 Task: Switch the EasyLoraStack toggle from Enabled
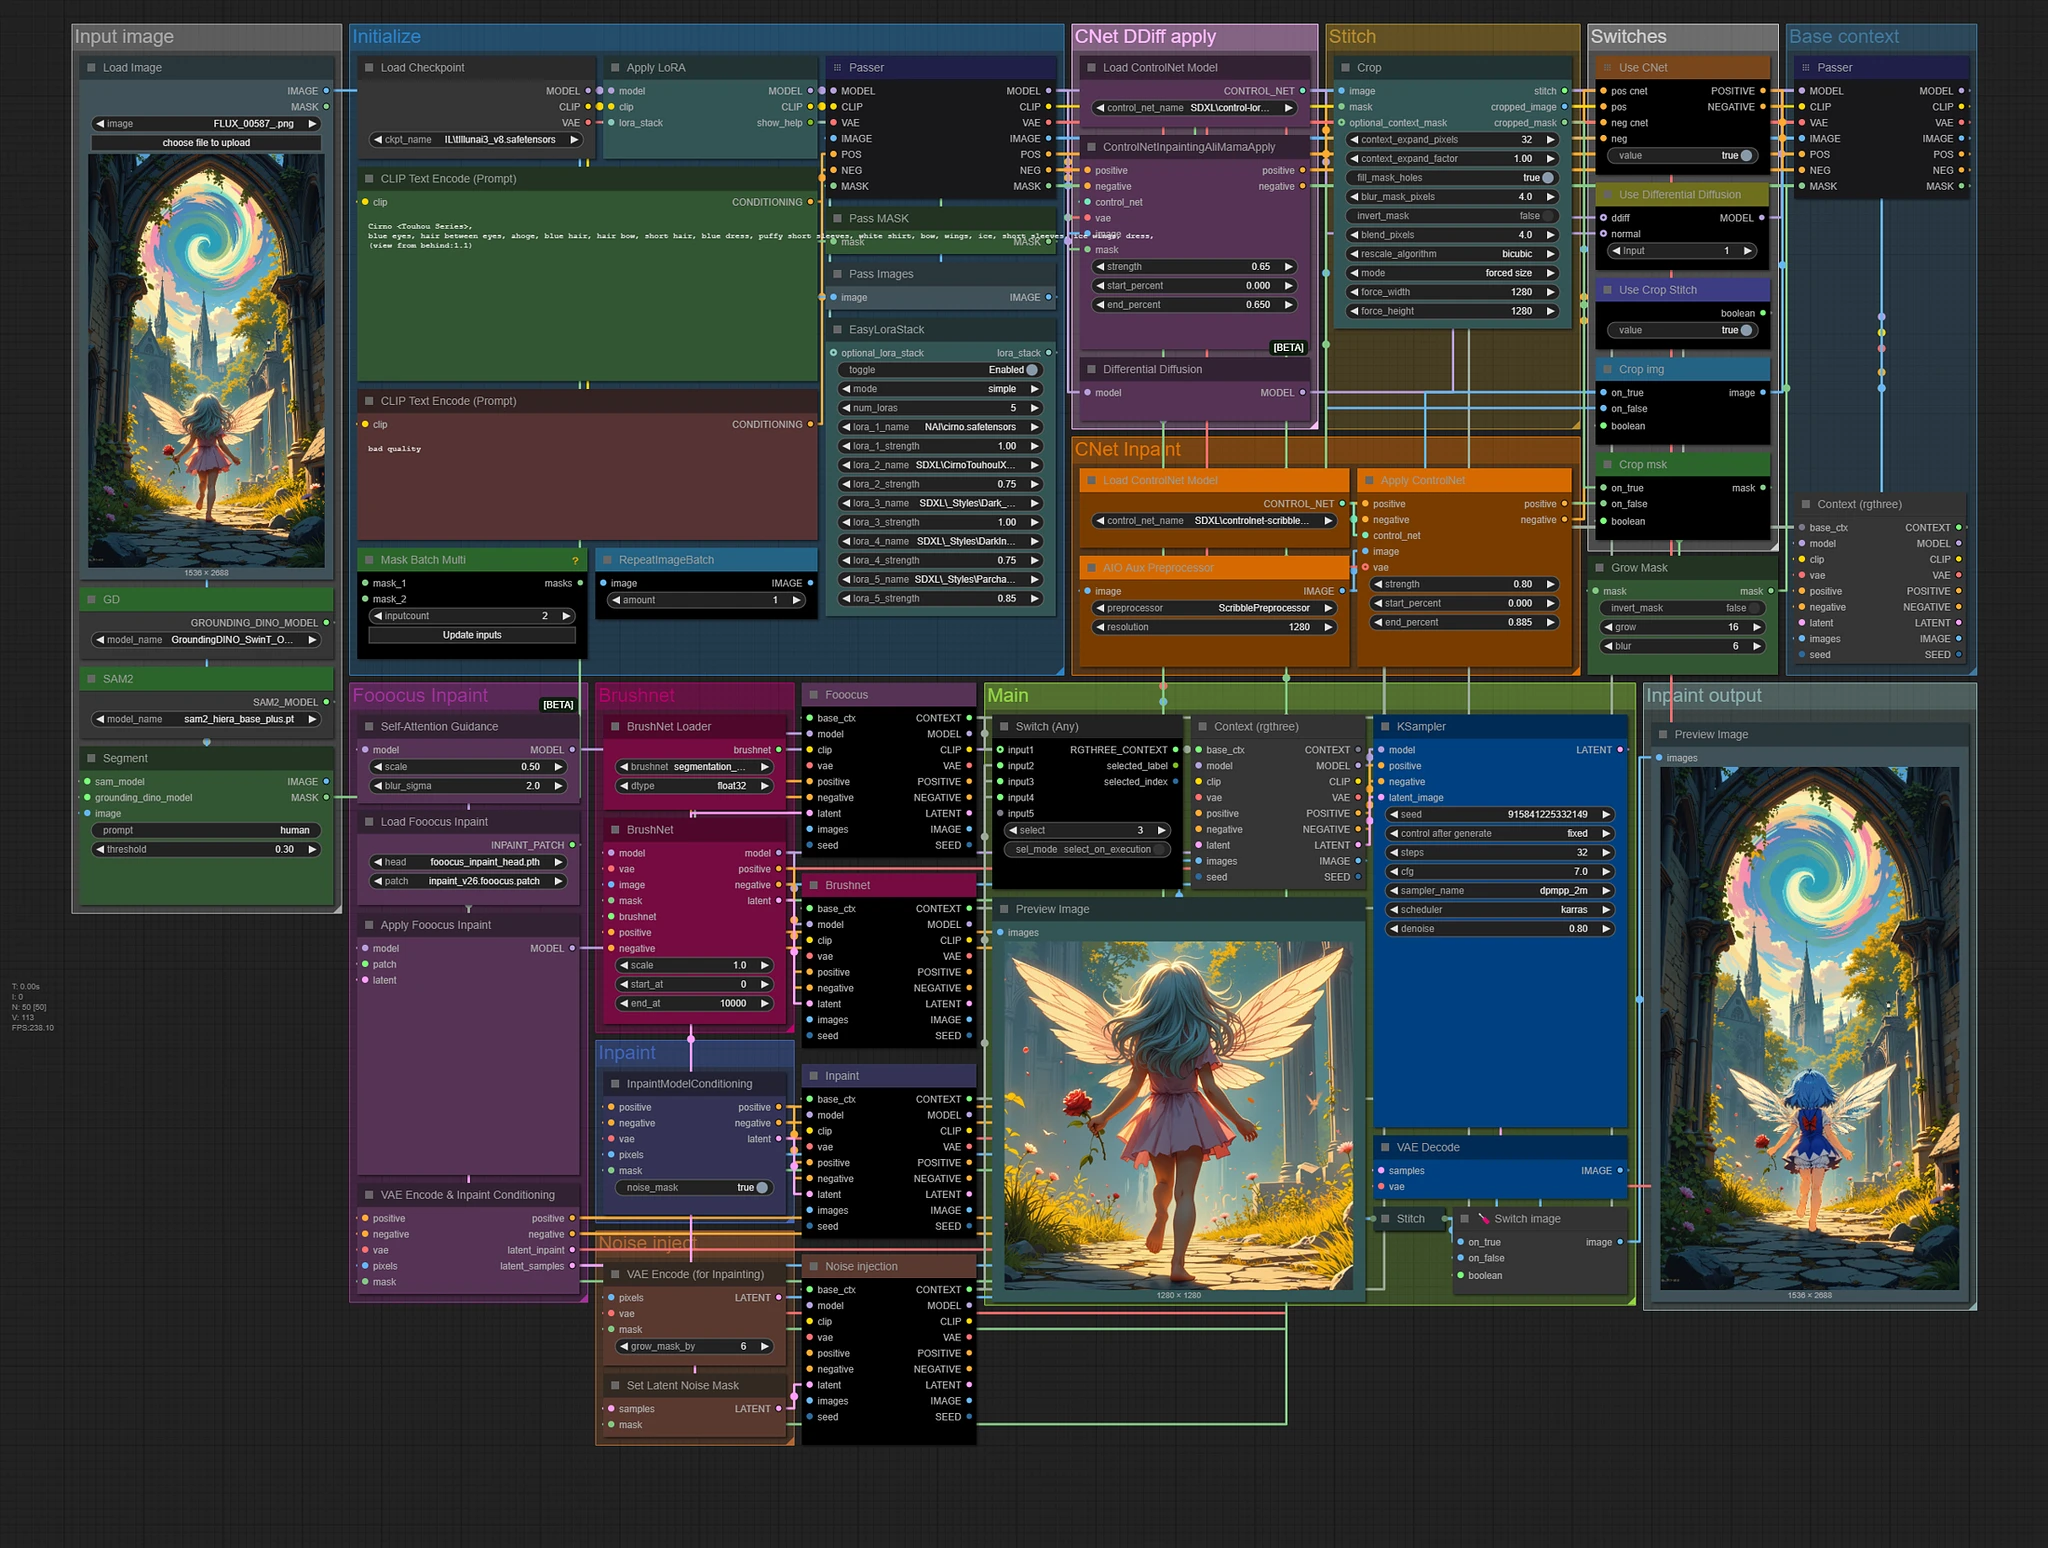940,370
